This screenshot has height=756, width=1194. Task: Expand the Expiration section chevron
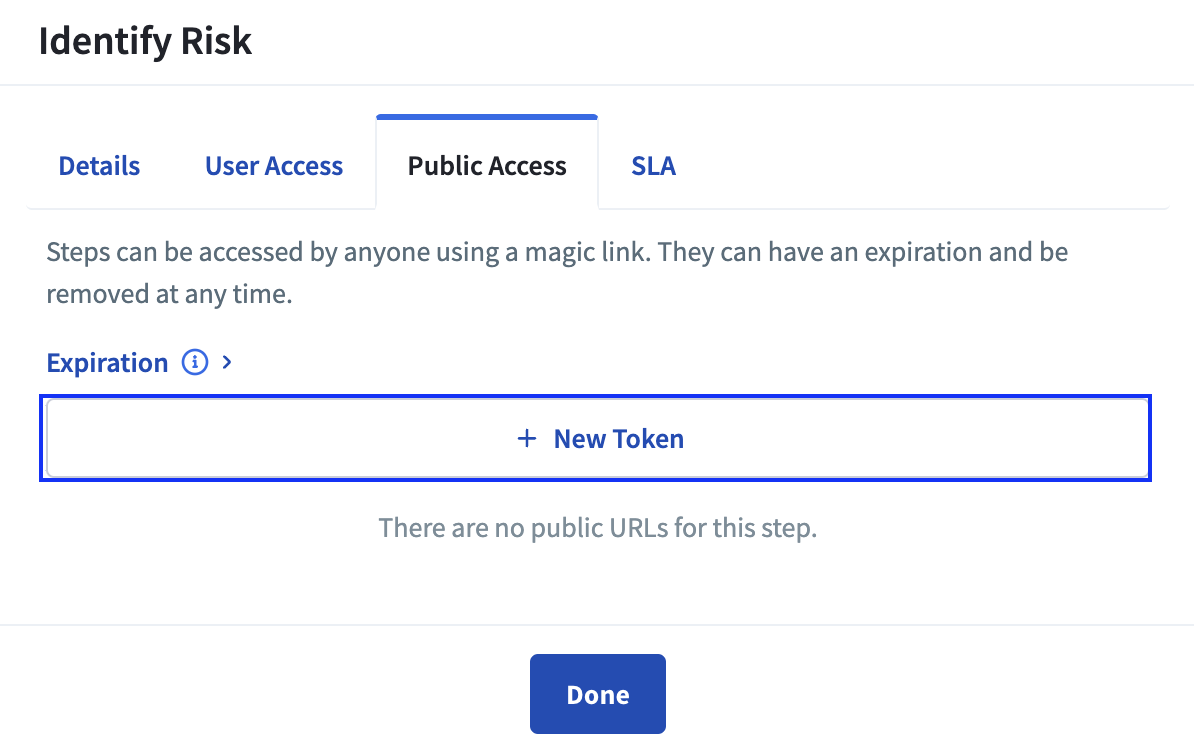(x=226, y=362)
